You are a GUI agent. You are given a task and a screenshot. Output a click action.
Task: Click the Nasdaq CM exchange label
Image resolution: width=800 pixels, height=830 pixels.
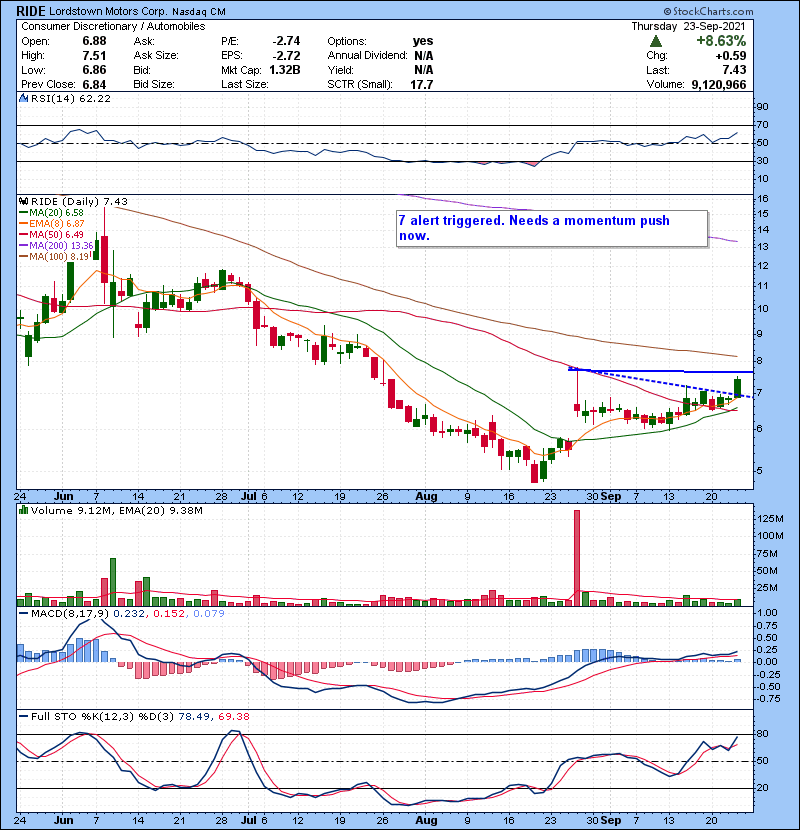click(x=197, y=12)
